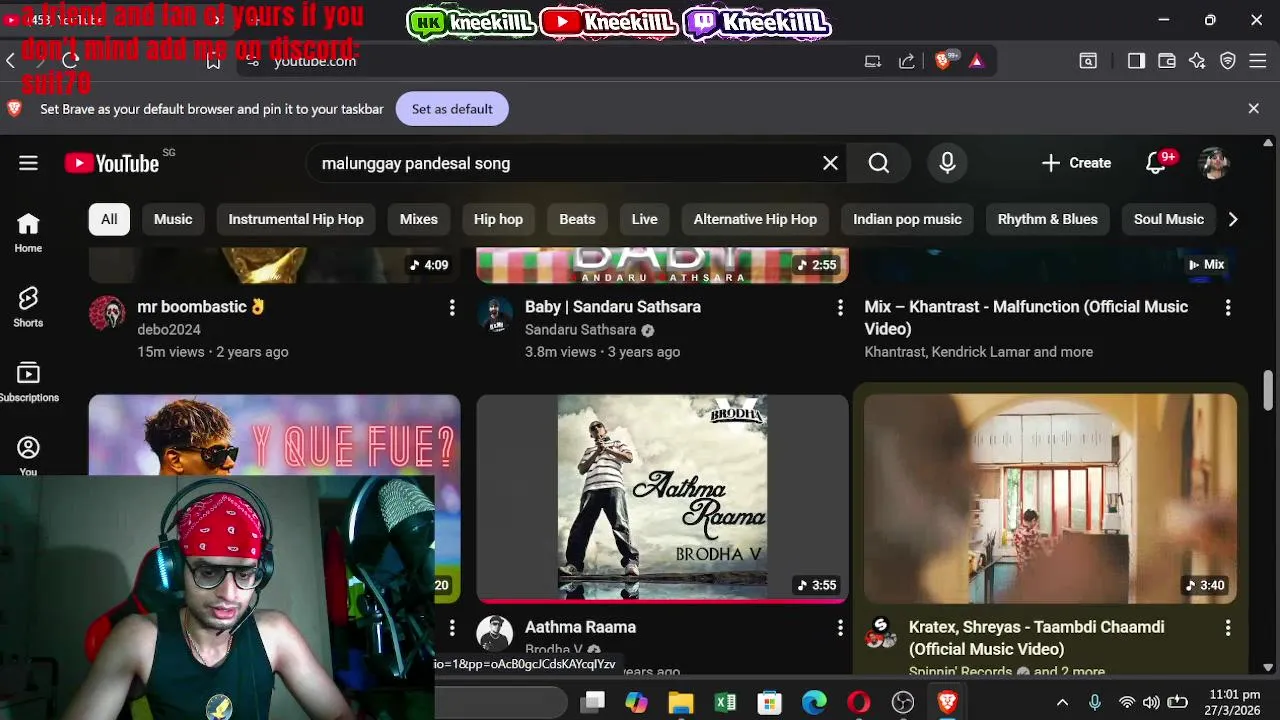Reload the page

70,61
